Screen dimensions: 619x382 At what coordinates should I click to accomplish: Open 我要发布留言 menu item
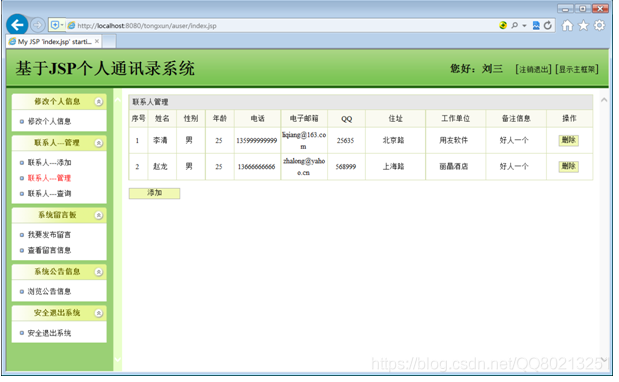(49, 235)
